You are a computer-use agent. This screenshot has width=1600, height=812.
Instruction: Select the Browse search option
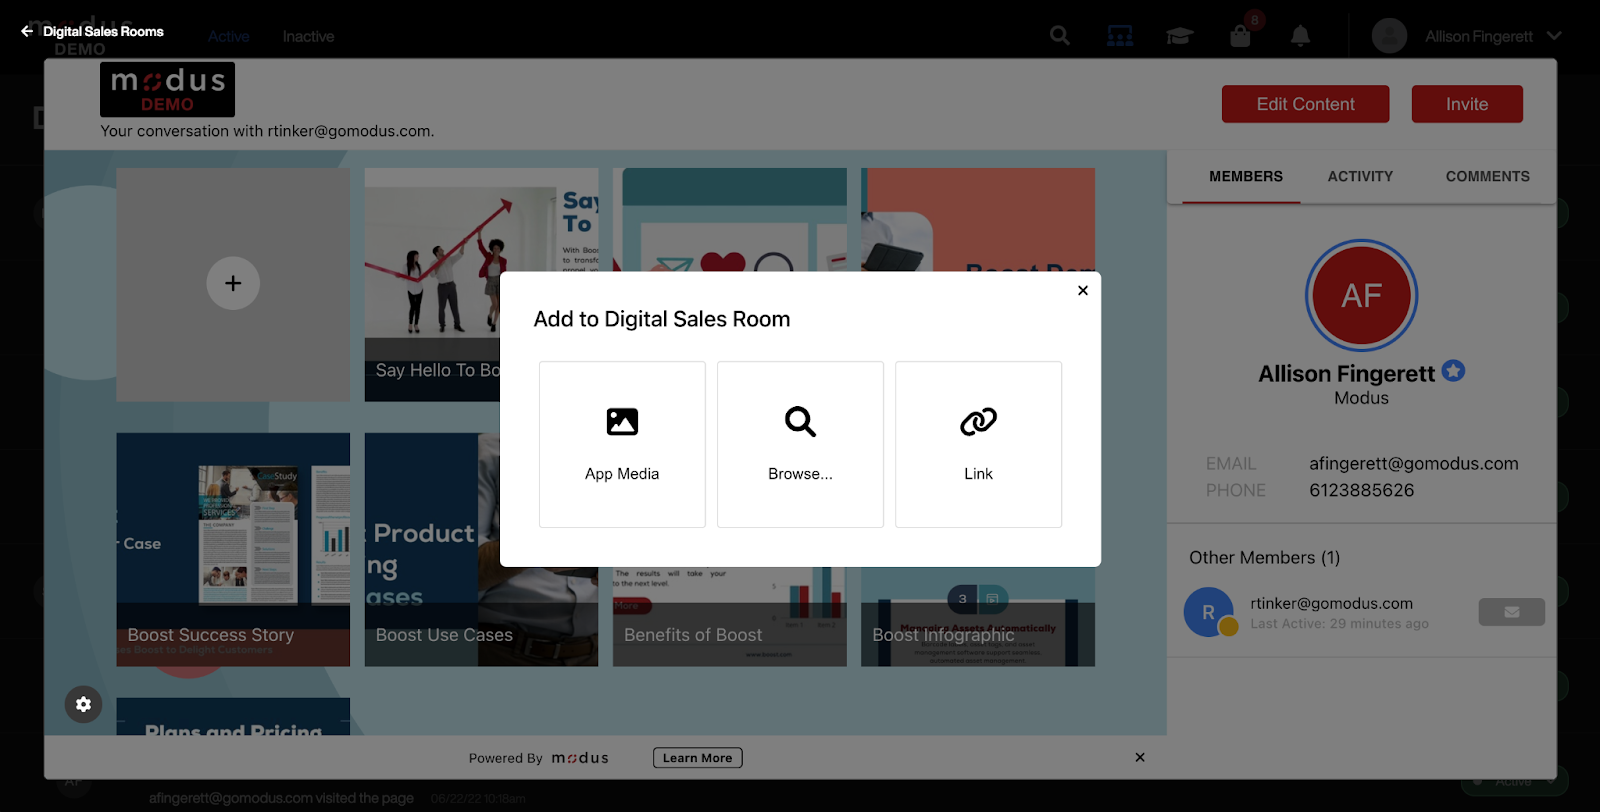coord(800,444)
